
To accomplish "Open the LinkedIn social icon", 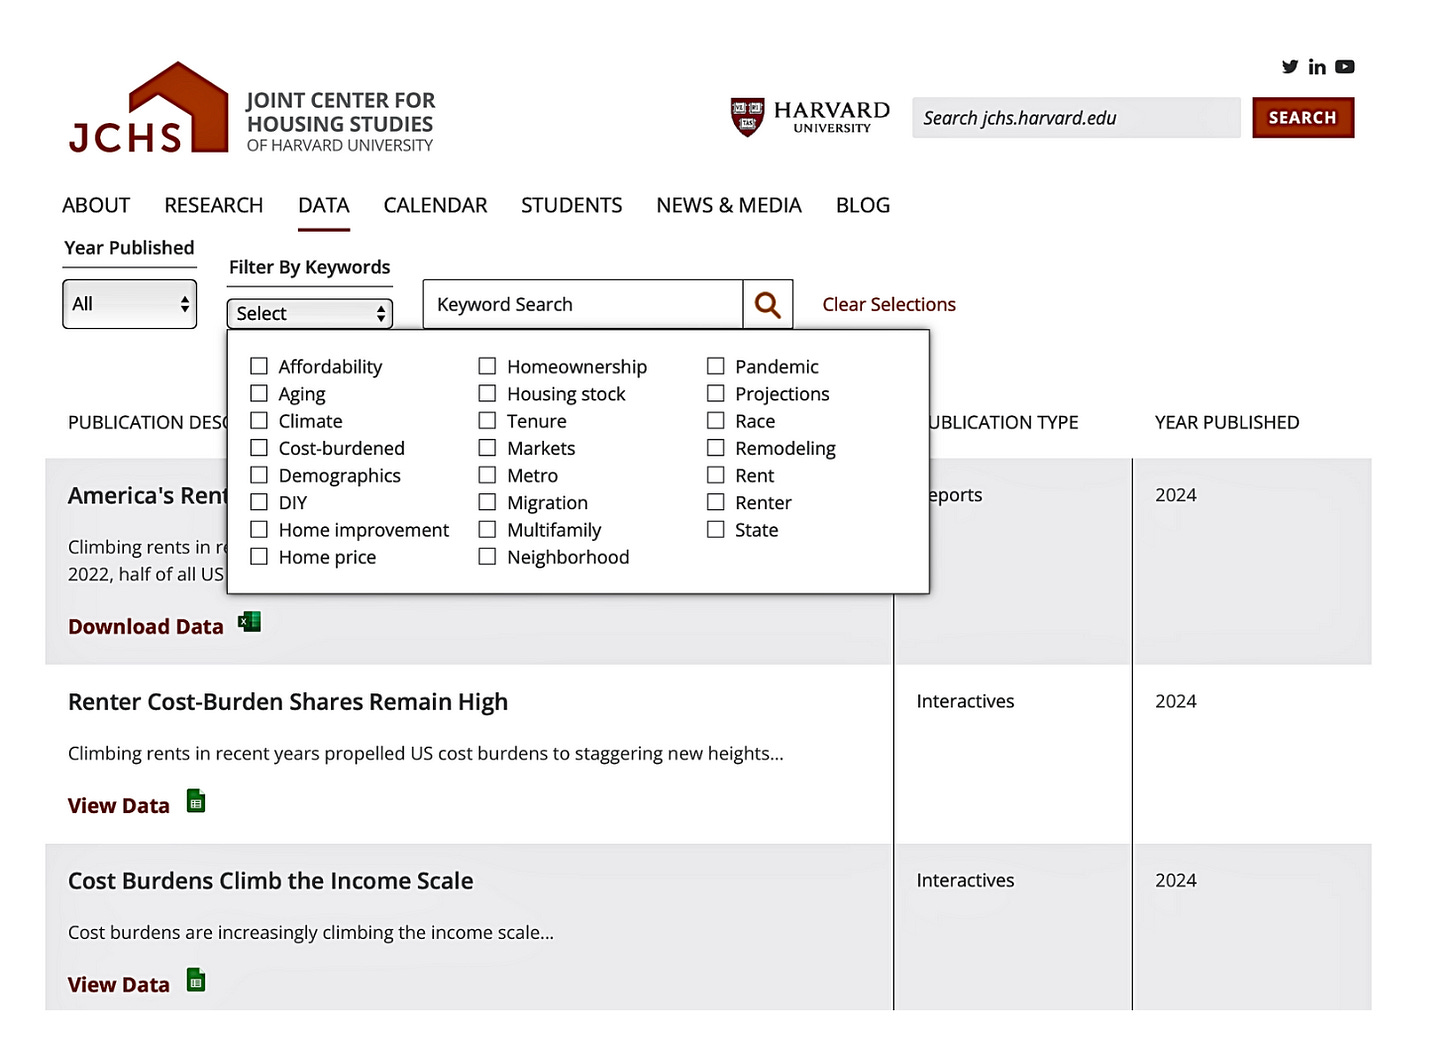I will click(1317, 67).
